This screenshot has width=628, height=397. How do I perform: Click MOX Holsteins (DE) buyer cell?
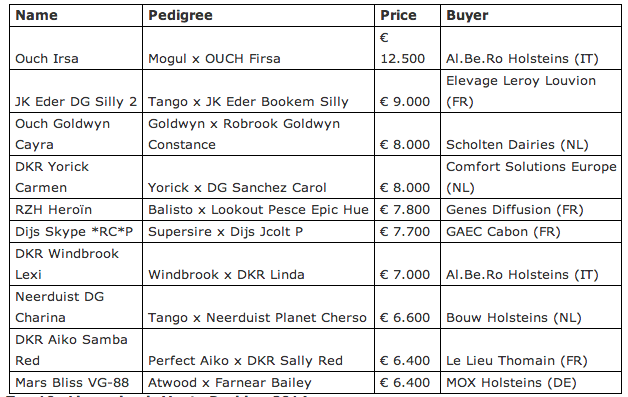pyautogui.click(x=531, y=382)
